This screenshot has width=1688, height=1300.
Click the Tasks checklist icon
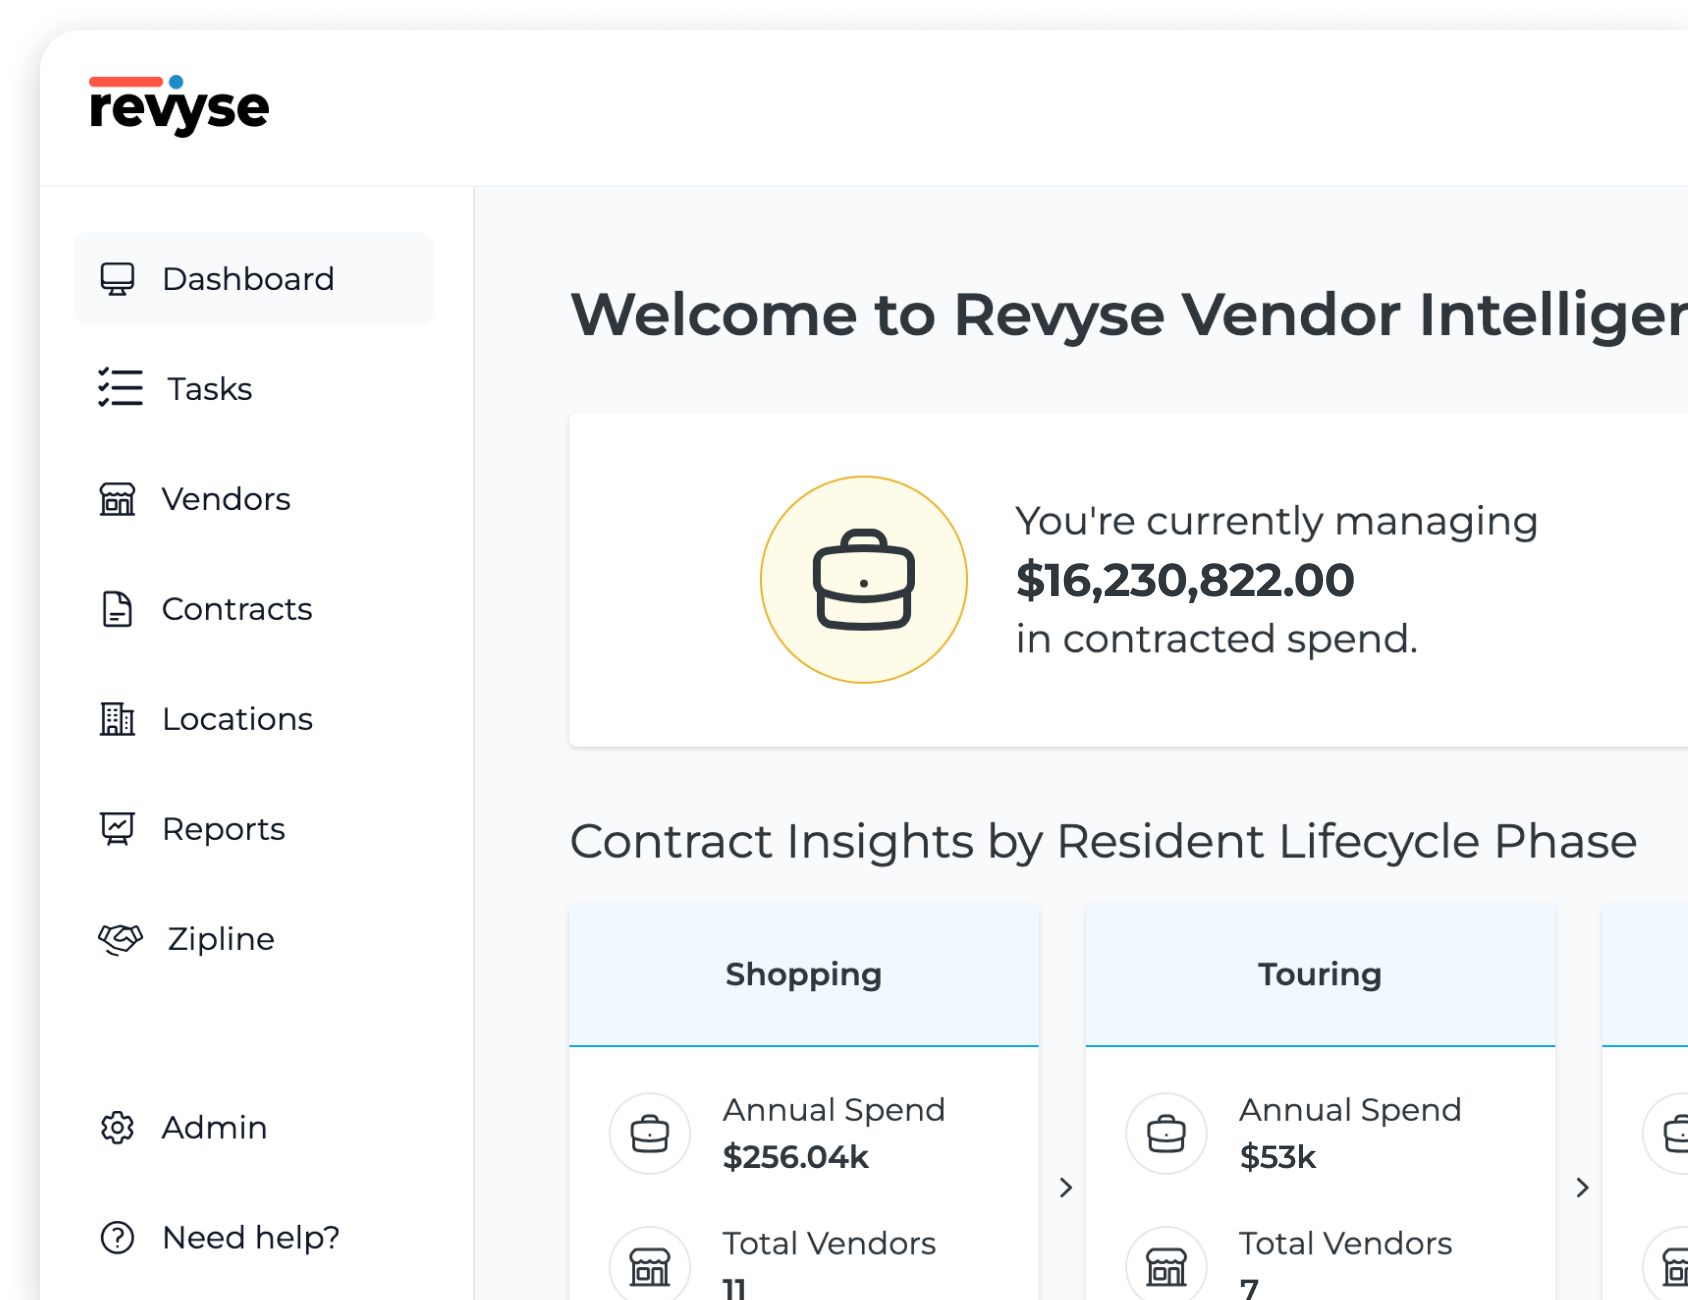pyautogui.click(x=120, y=388)
